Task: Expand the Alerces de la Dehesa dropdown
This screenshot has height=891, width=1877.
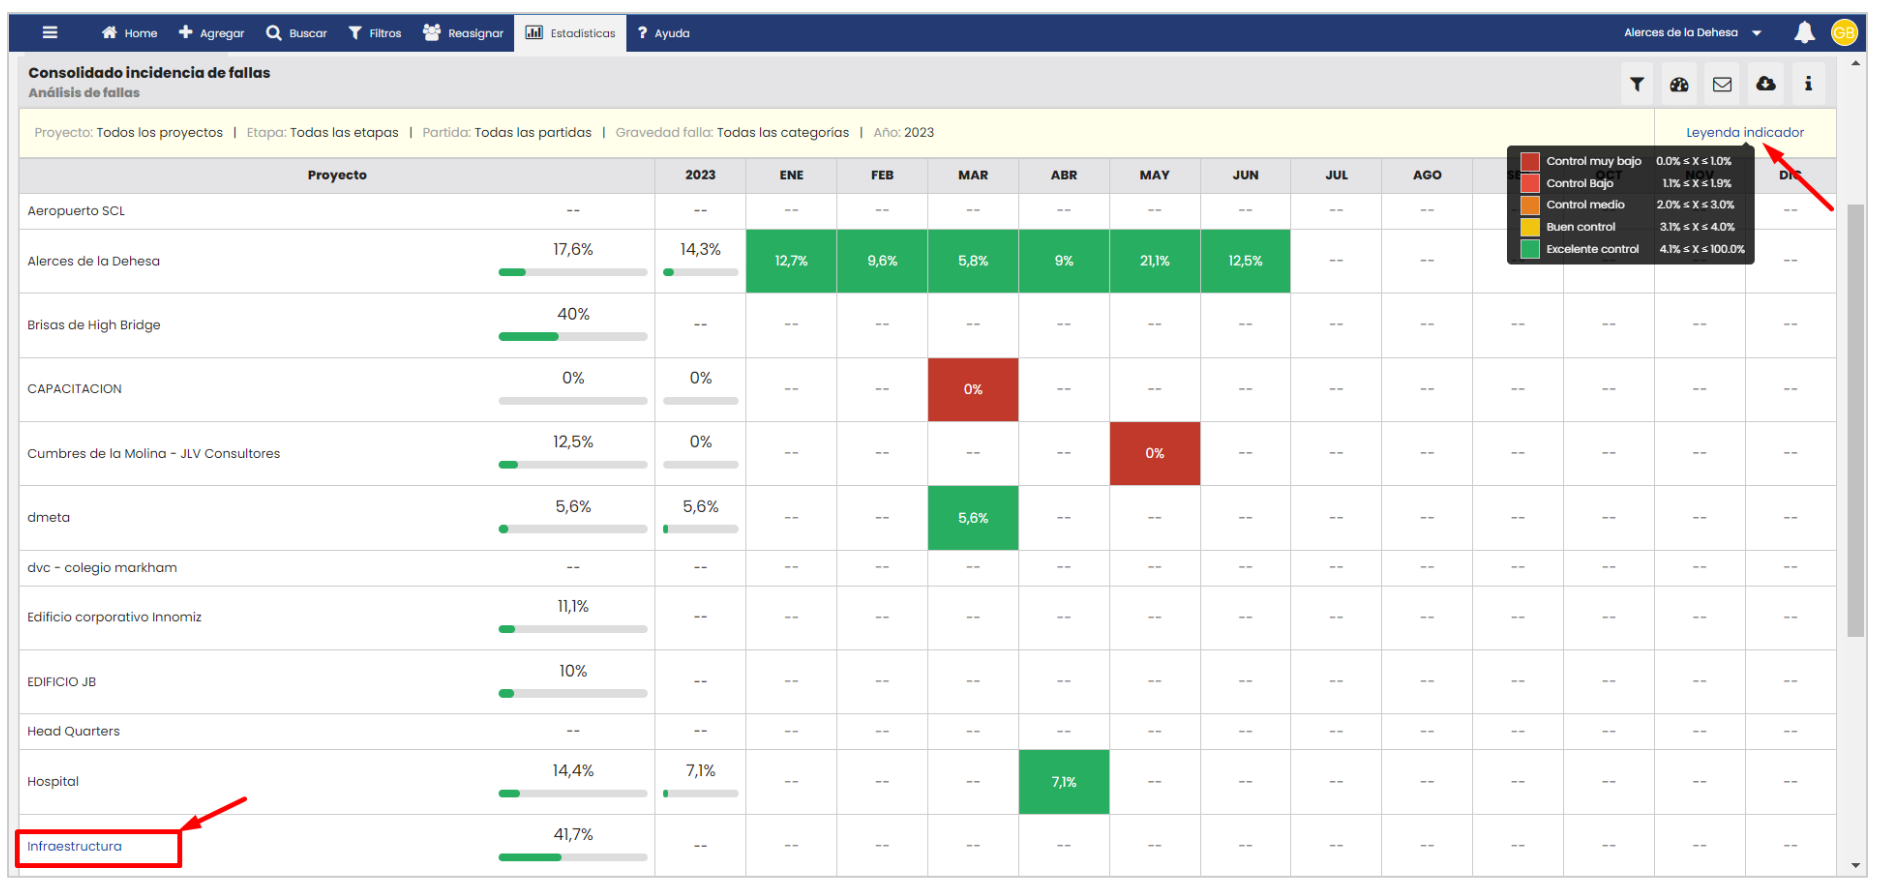Action: click(1692, 33)
